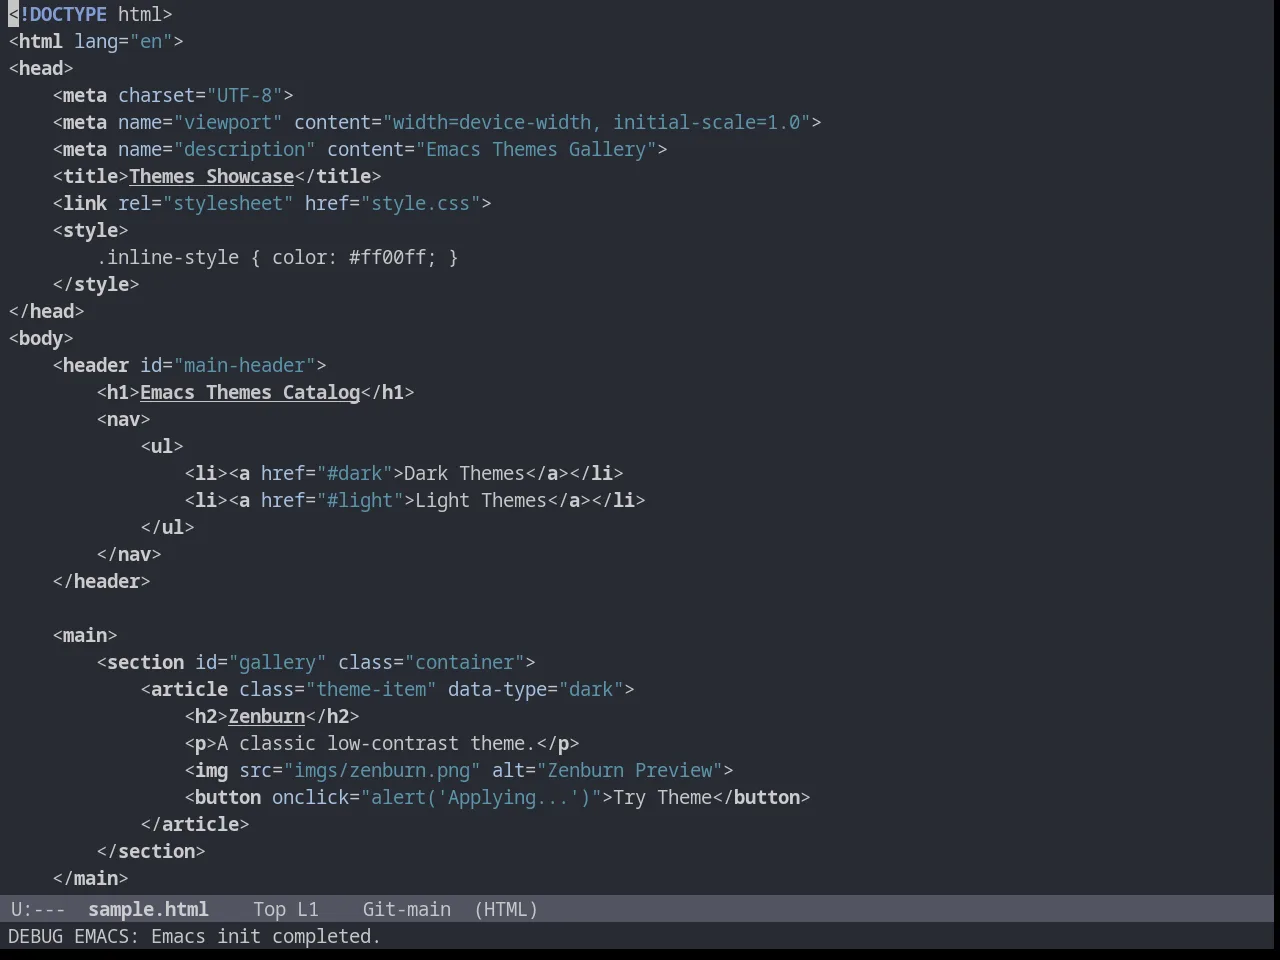Click the closing main tag
Viewport: 1280px width, 960px height.
(x=91, y=878)
